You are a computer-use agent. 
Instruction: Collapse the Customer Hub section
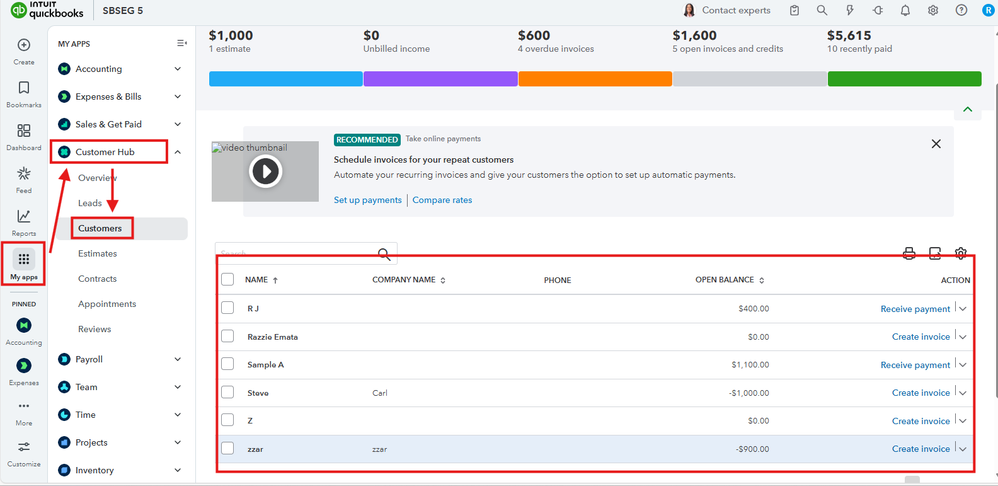(177, 152)
